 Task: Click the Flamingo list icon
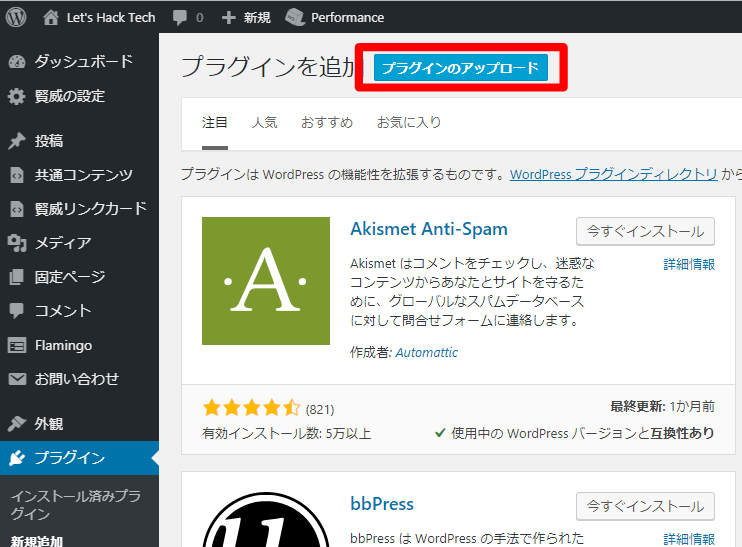point(17,345)
